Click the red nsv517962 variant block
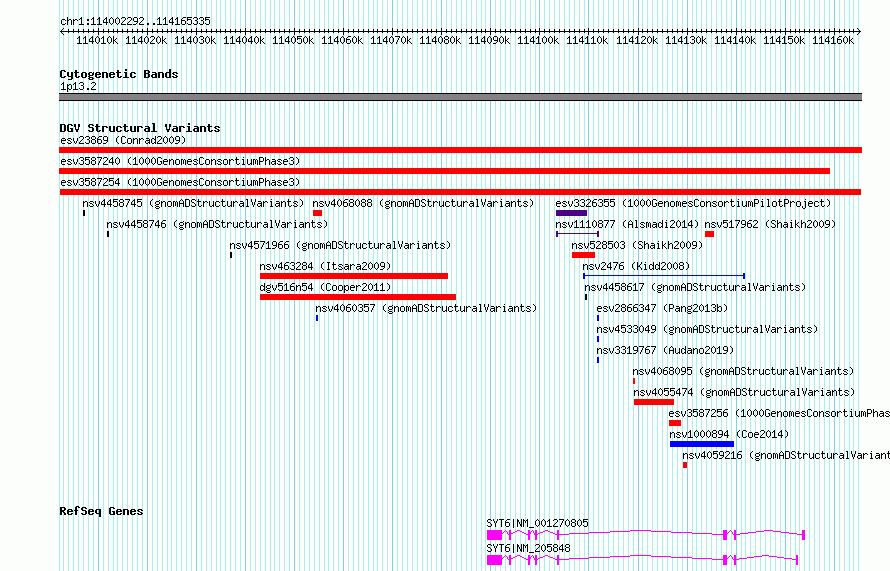This screenshot has height=571, width=890. [709, 234]
